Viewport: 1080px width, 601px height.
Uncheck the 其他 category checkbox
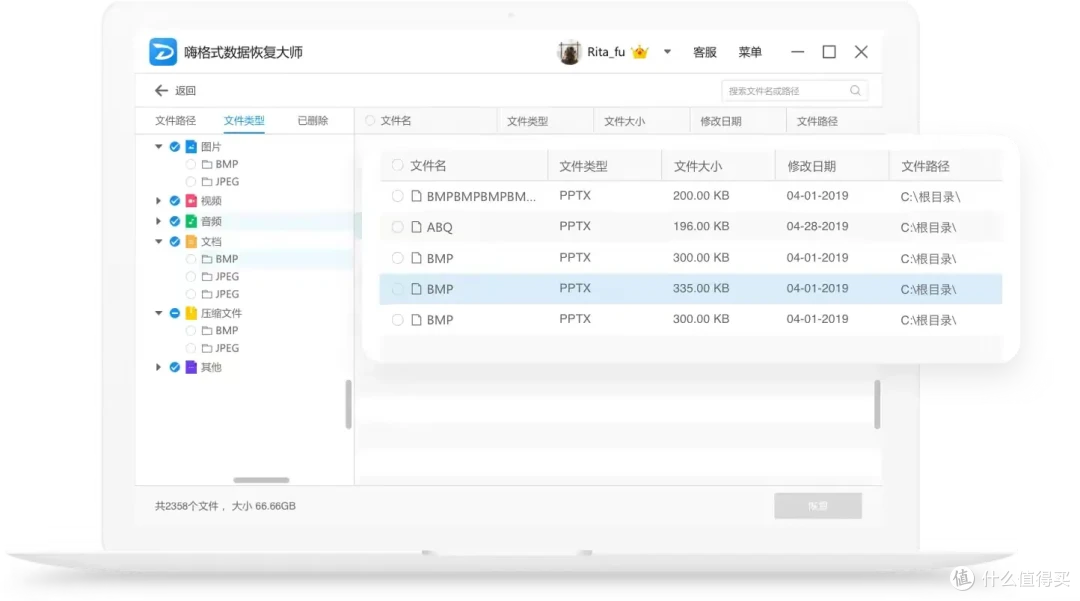pos(174,367)
